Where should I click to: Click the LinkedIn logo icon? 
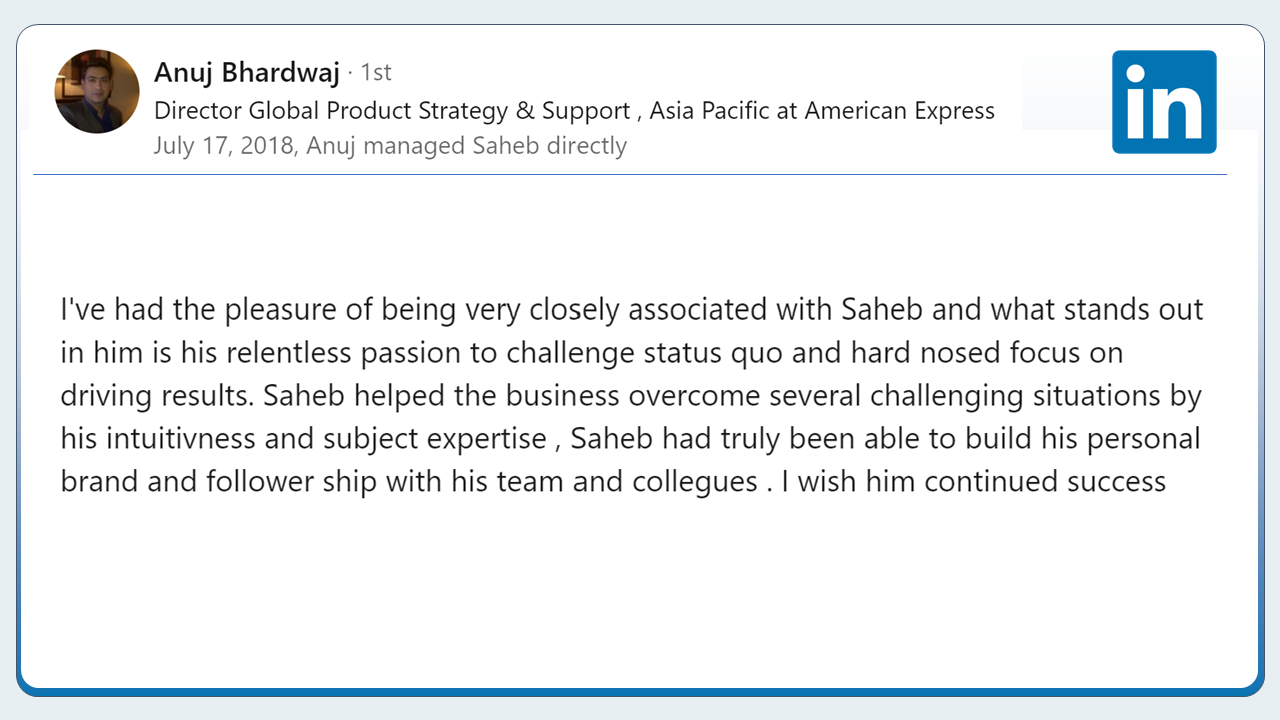[1164, 102]
